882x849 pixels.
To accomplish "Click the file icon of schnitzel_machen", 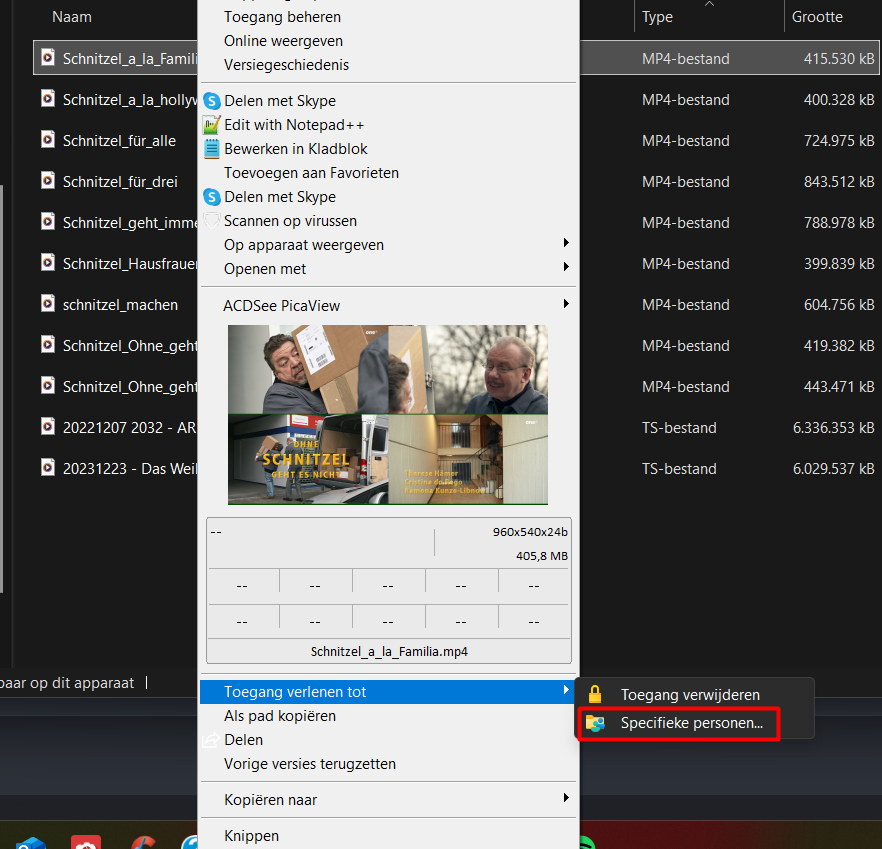I will click(x=47, y=304).
